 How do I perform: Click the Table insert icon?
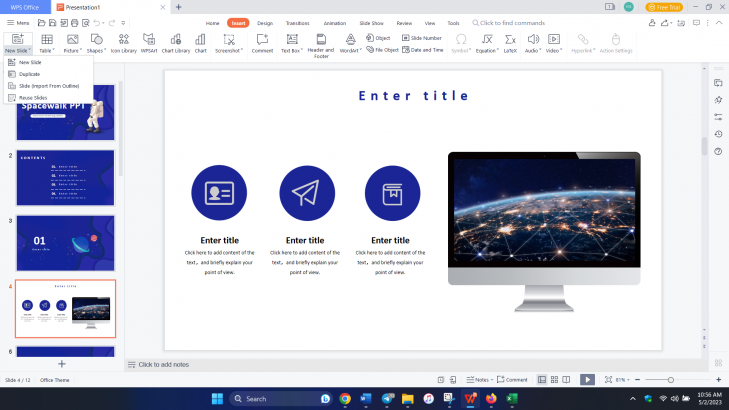point(46,40)
